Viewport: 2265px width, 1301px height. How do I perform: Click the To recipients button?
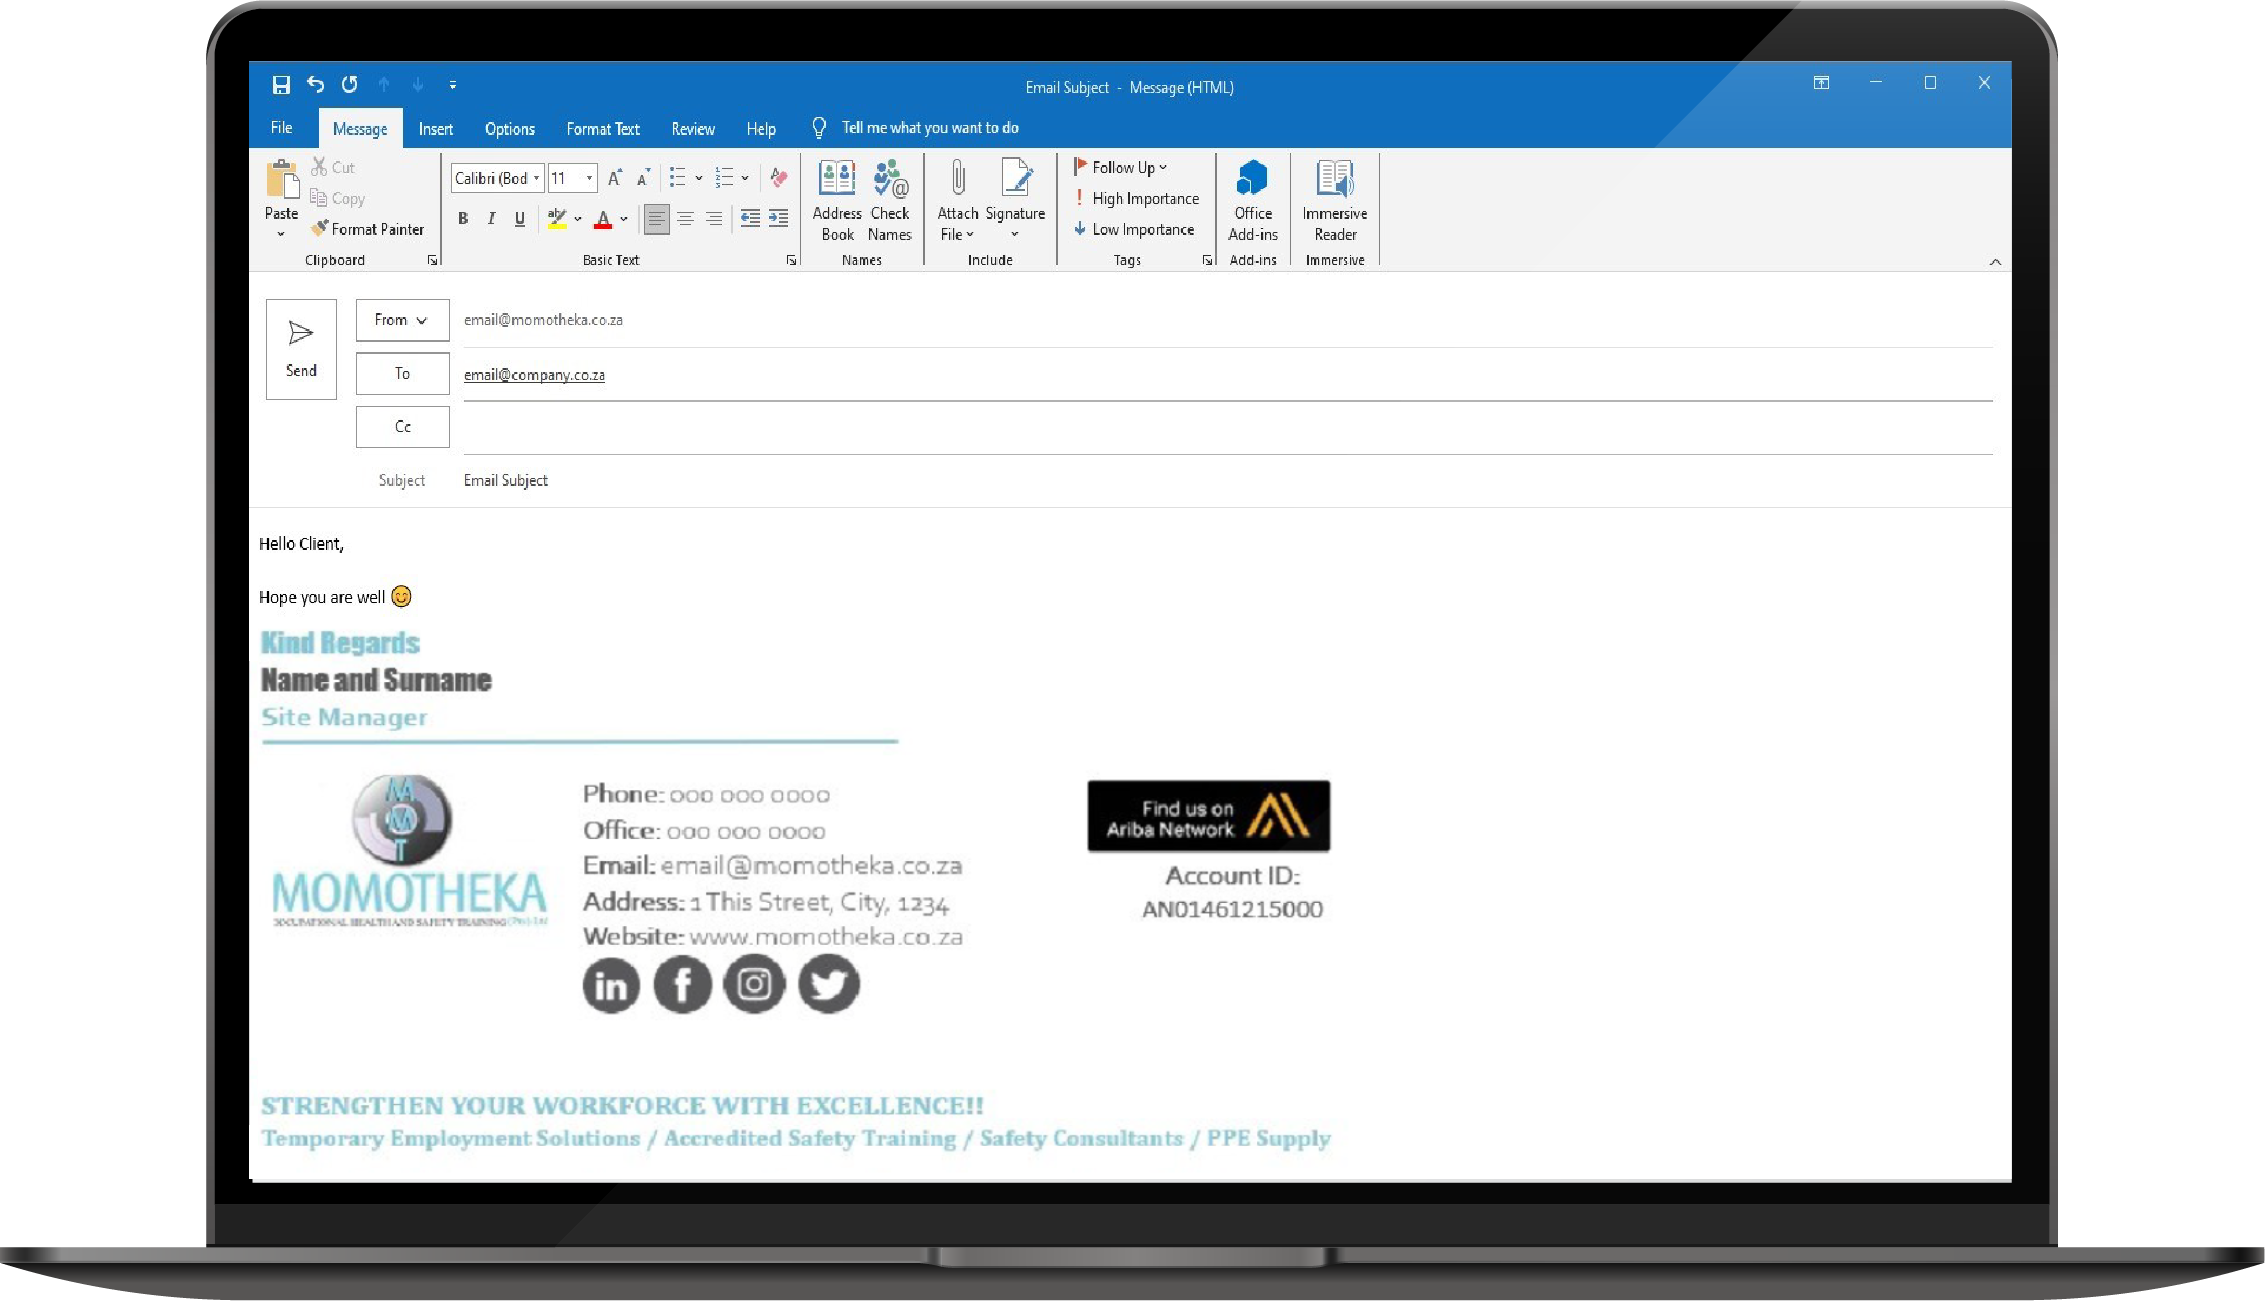402,374
